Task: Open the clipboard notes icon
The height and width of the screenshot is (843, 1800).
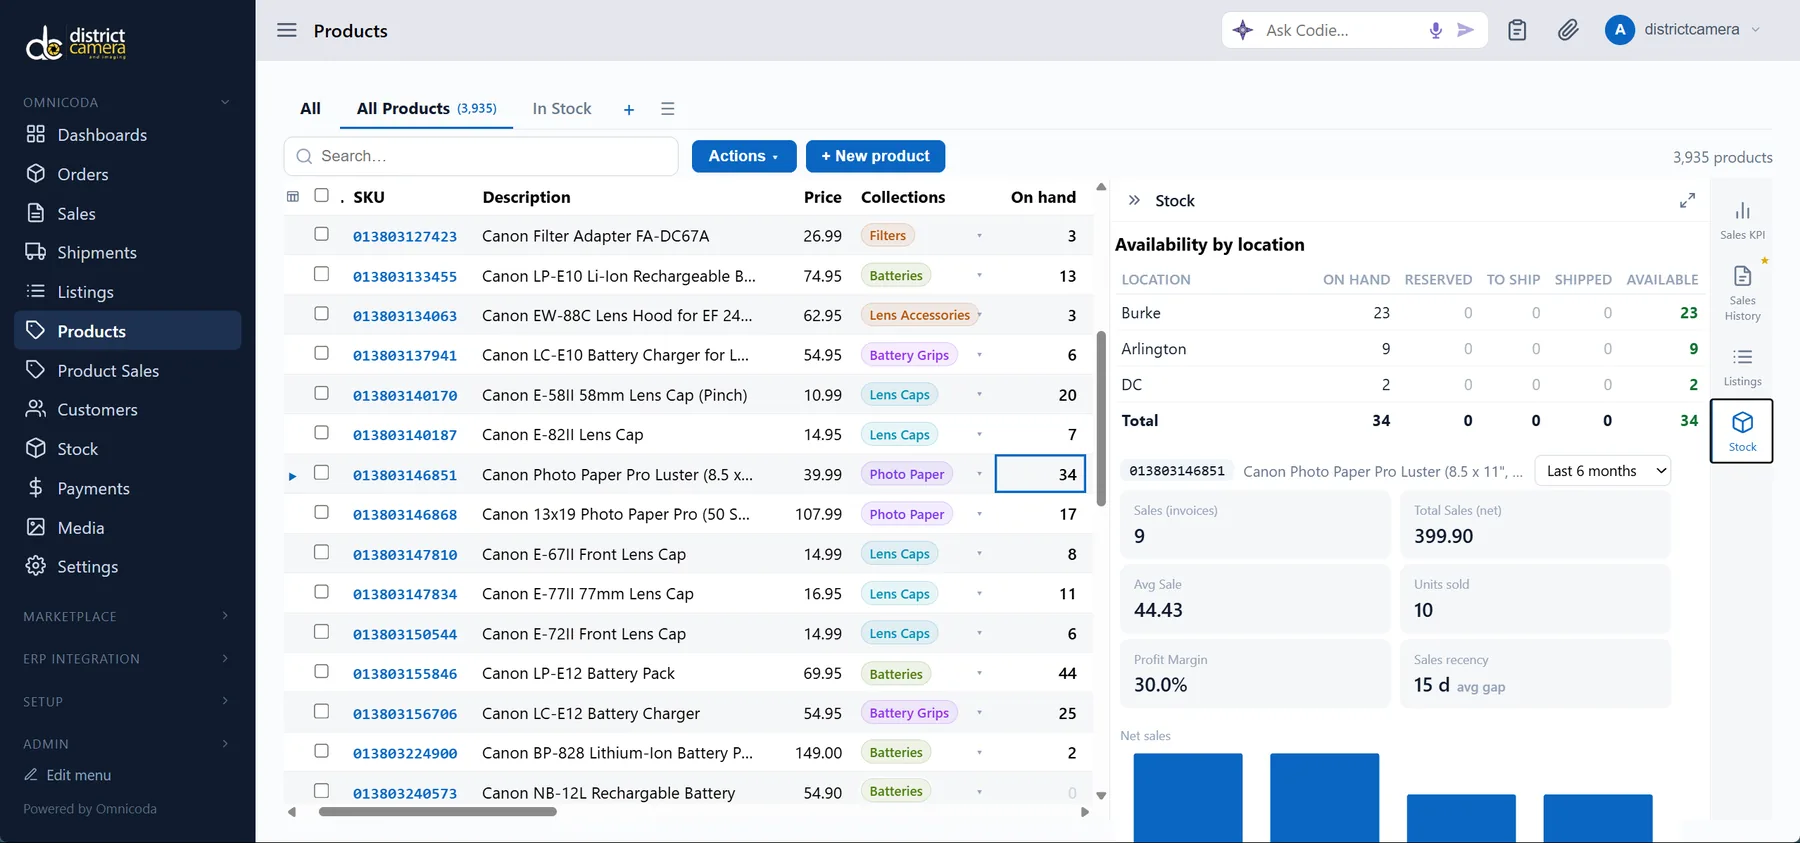Action: click(1517, 30)
